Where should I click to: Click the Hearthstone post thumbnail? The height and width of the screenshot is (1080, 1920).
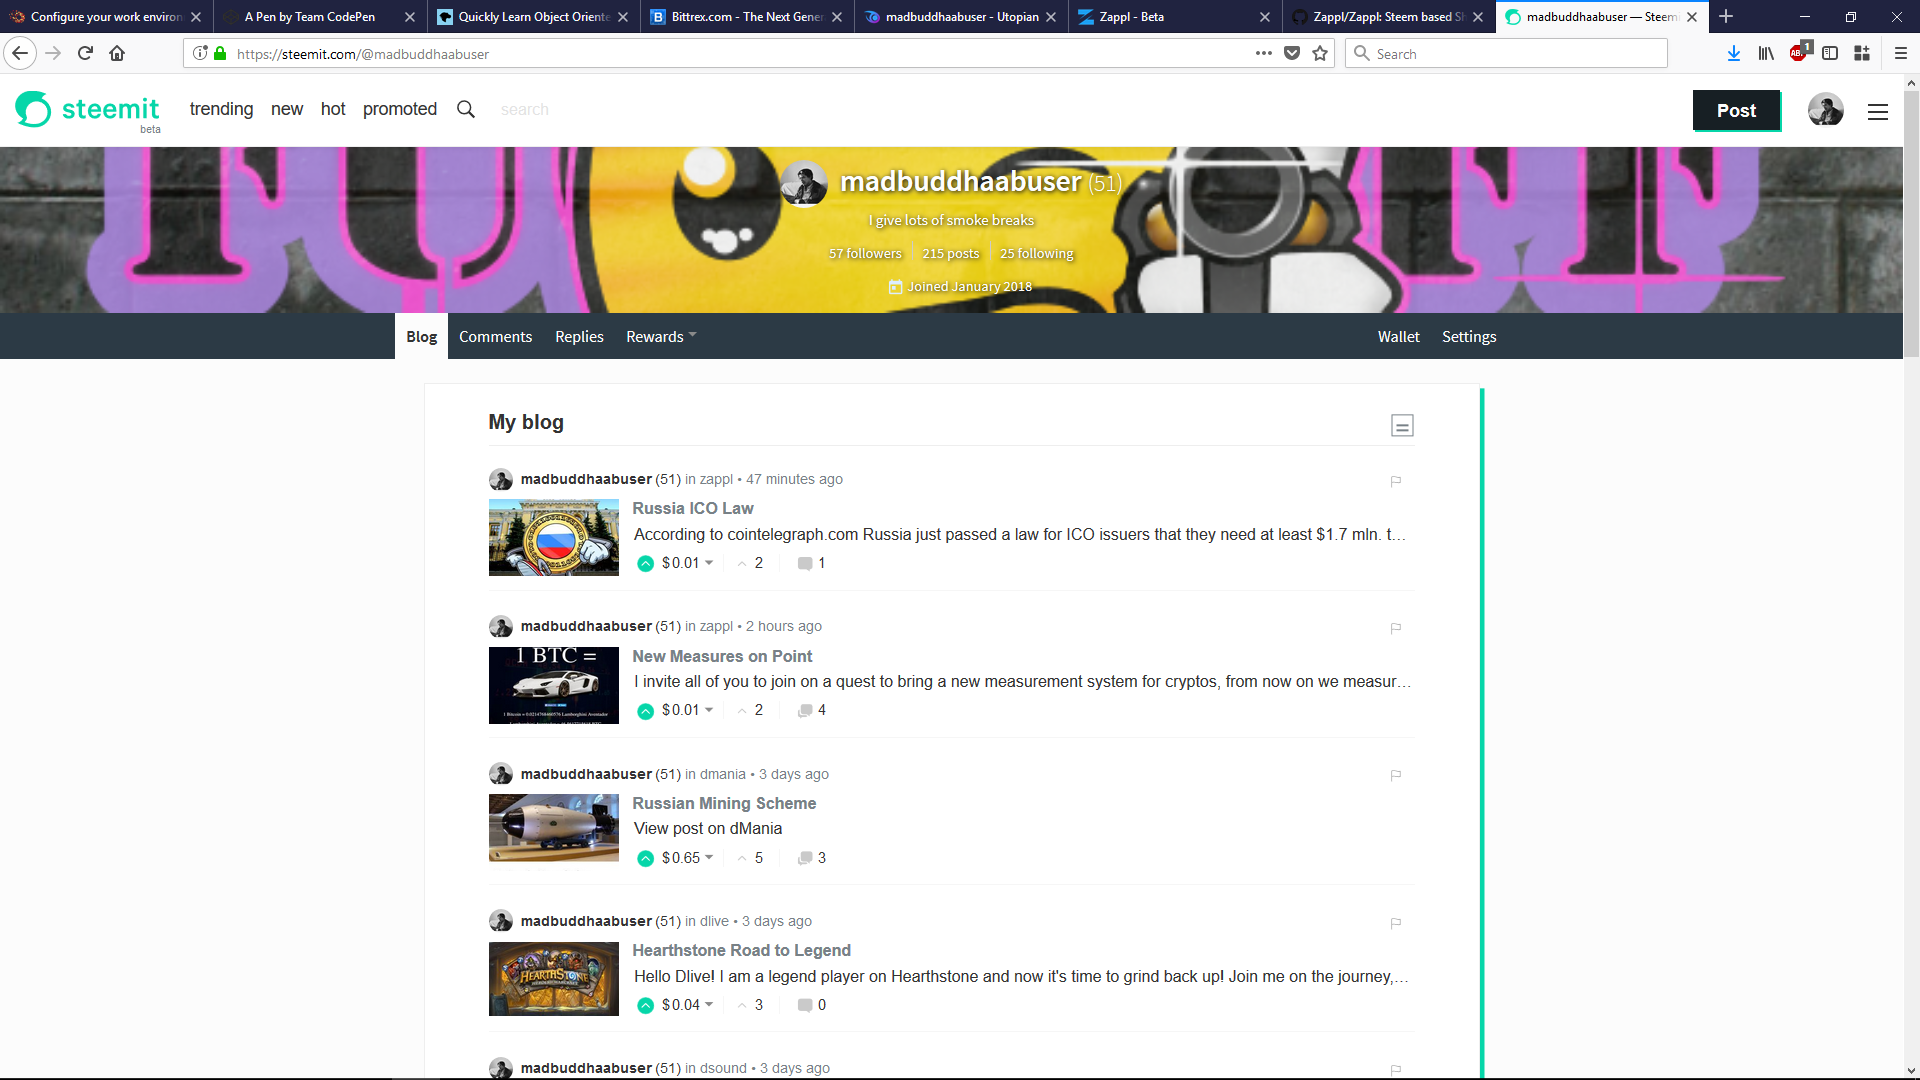(553, 979)
